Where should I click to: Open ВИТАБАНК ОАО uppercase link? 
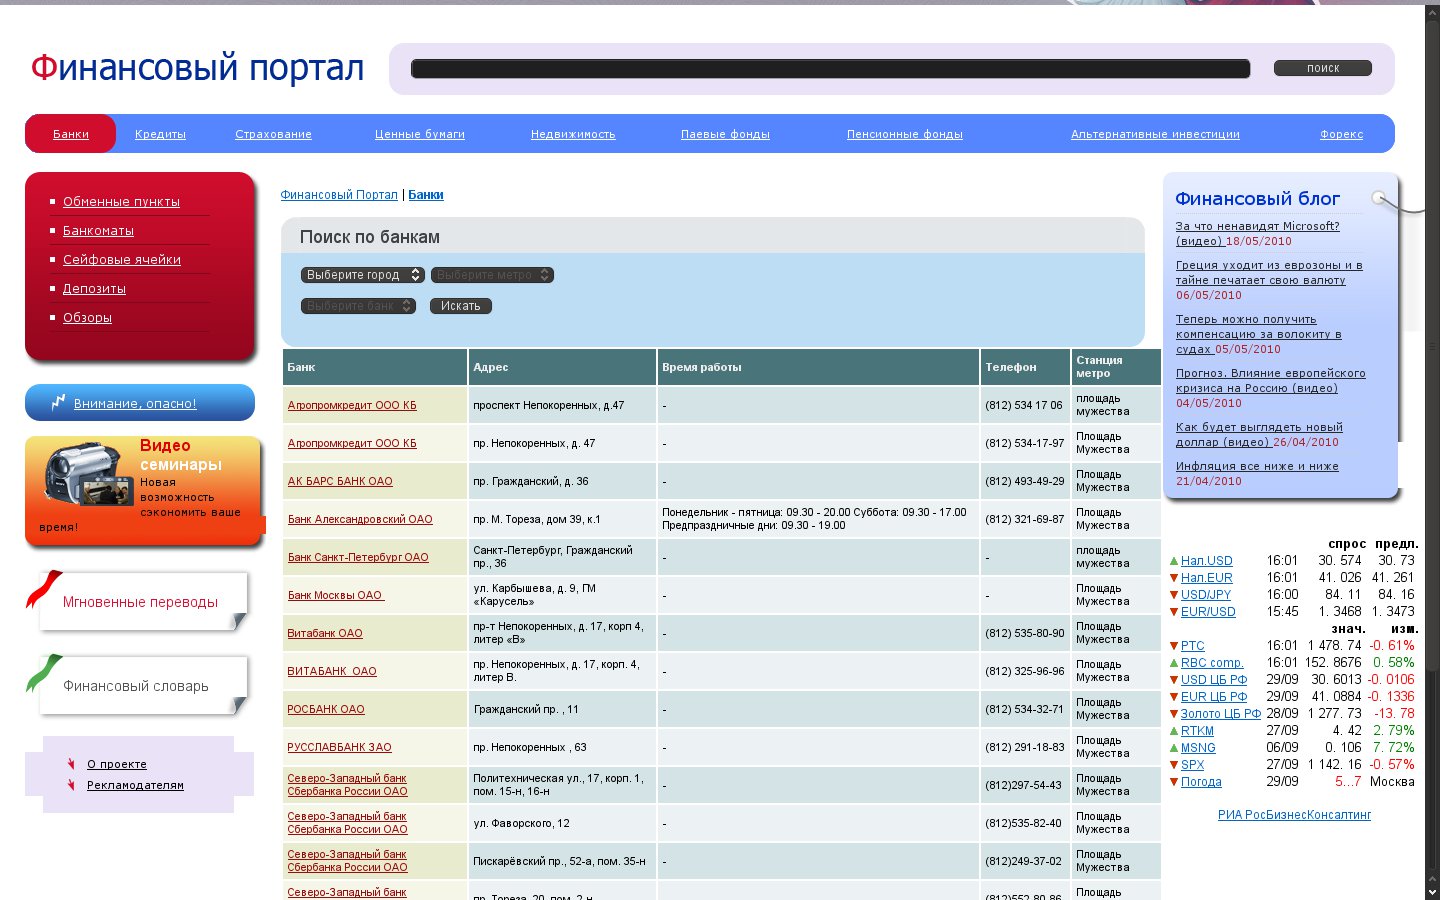(332, 671)
